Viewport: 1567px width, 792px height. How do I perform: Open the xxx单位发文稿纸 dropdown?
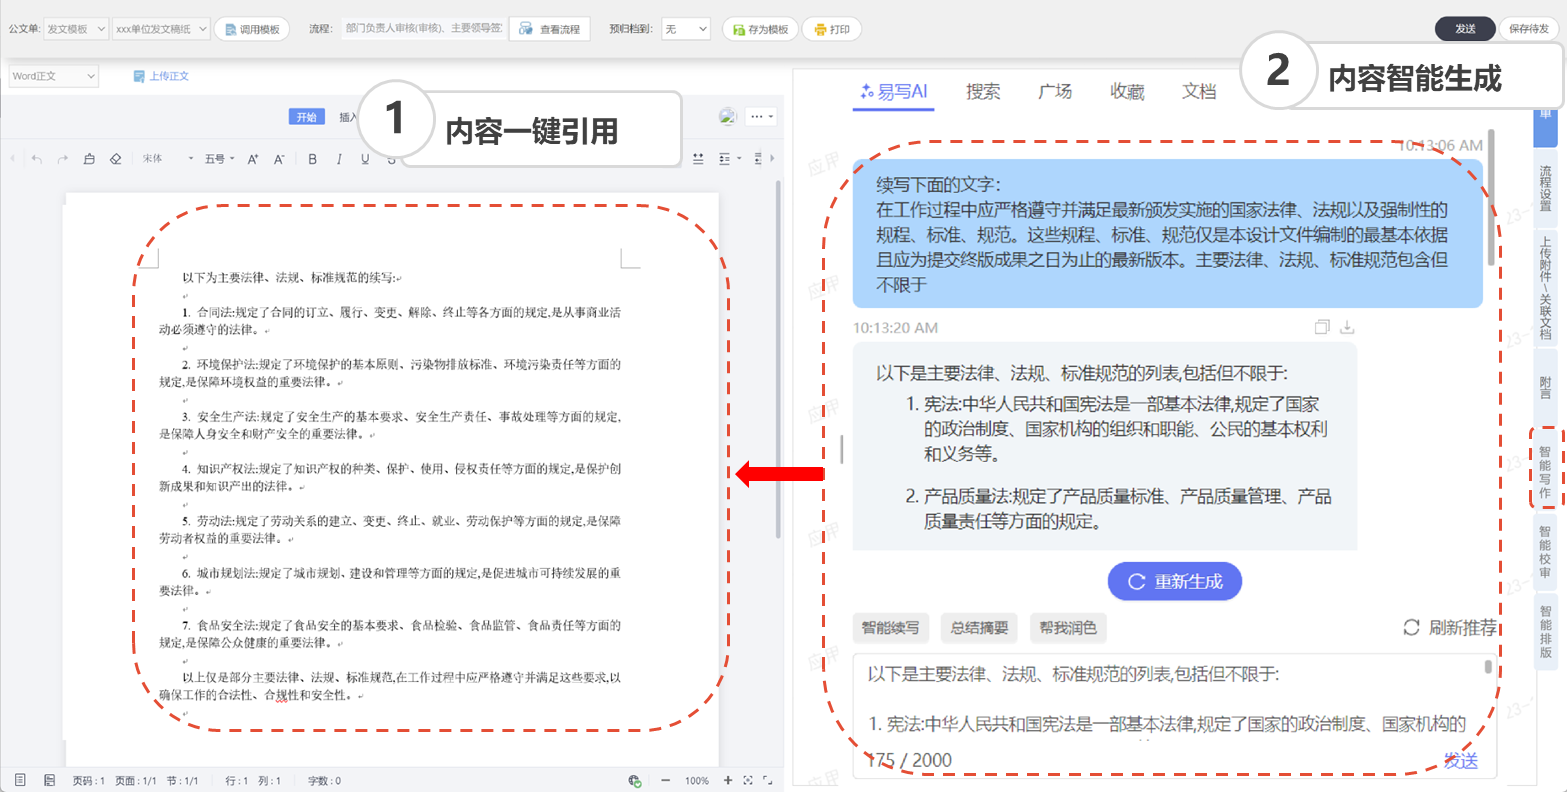161,29
